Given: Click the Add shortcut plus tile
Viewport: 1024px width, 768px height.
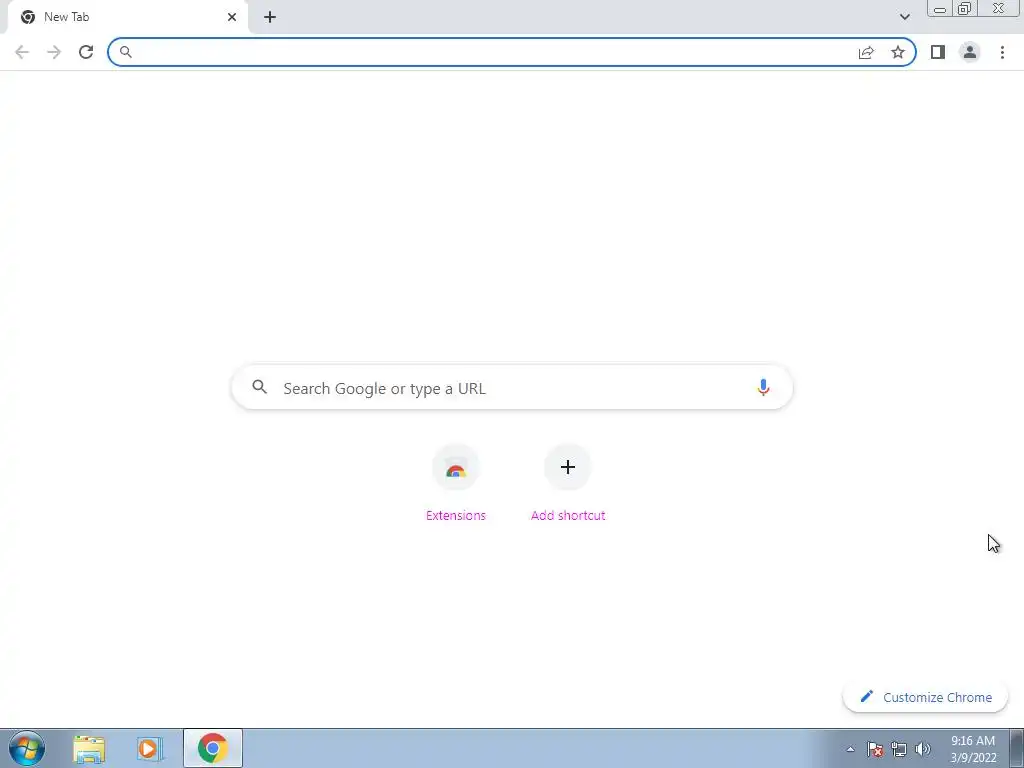Looking at the screenshot, I should coord(568,468).
